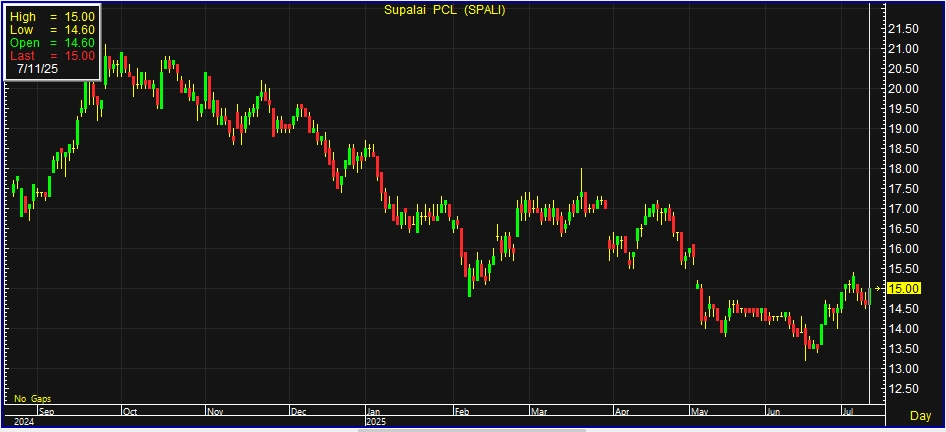This screenshot has width=946, height=432.
Task: Click the Jul label on the time axis
Action: coord(848,412)
